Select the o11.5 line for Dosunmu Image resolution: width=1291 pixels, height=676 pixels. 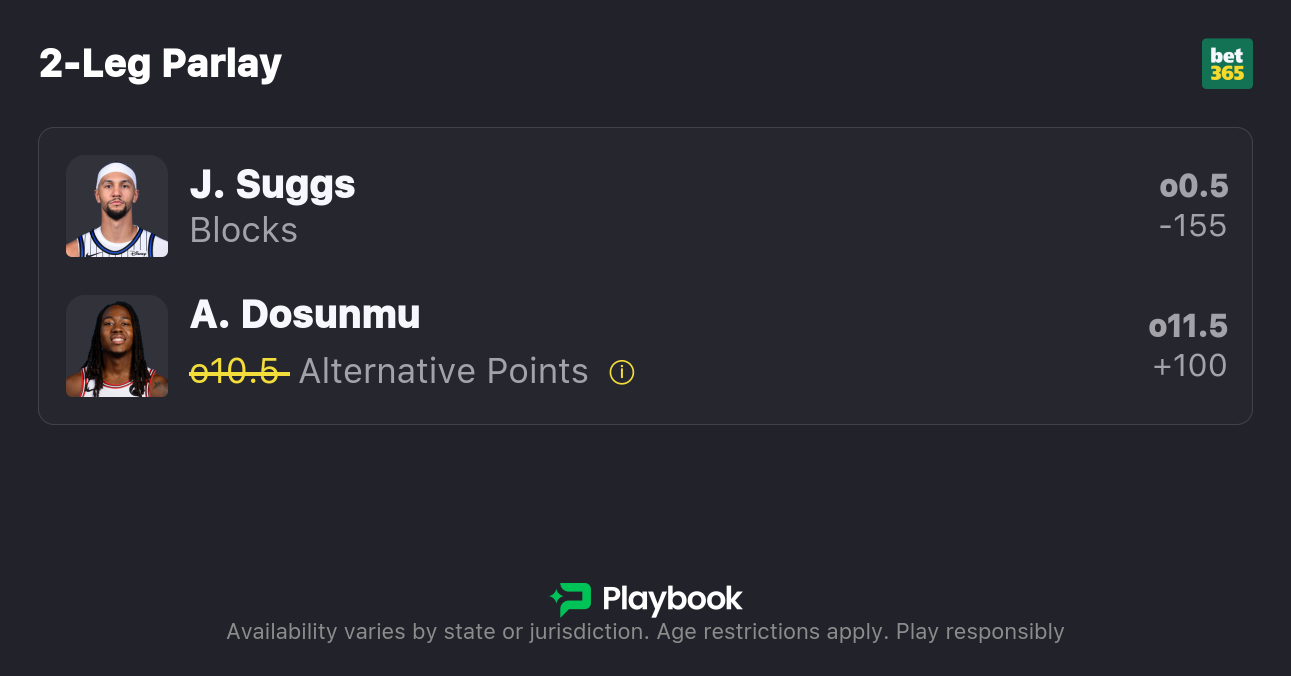pyautogui.click(x=1188, y=326)
